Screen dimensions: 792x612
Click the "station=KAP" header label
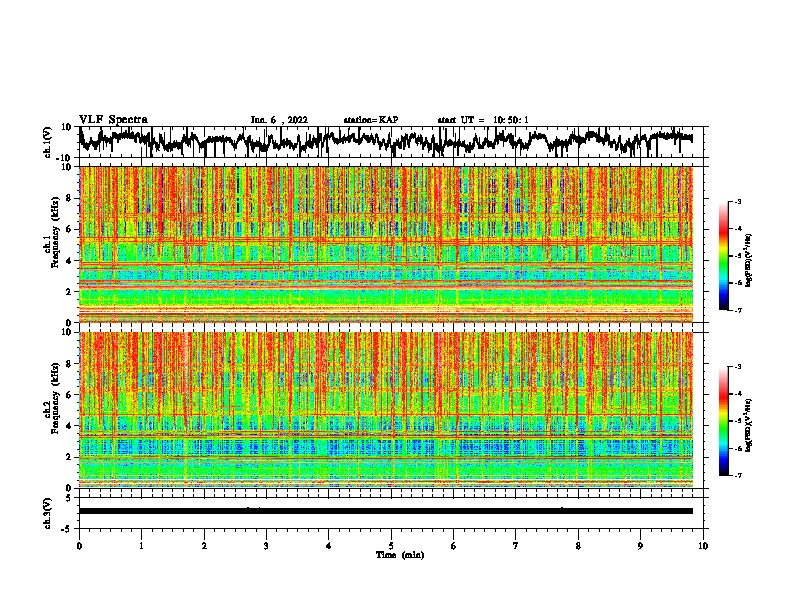[x=371, y=120]
